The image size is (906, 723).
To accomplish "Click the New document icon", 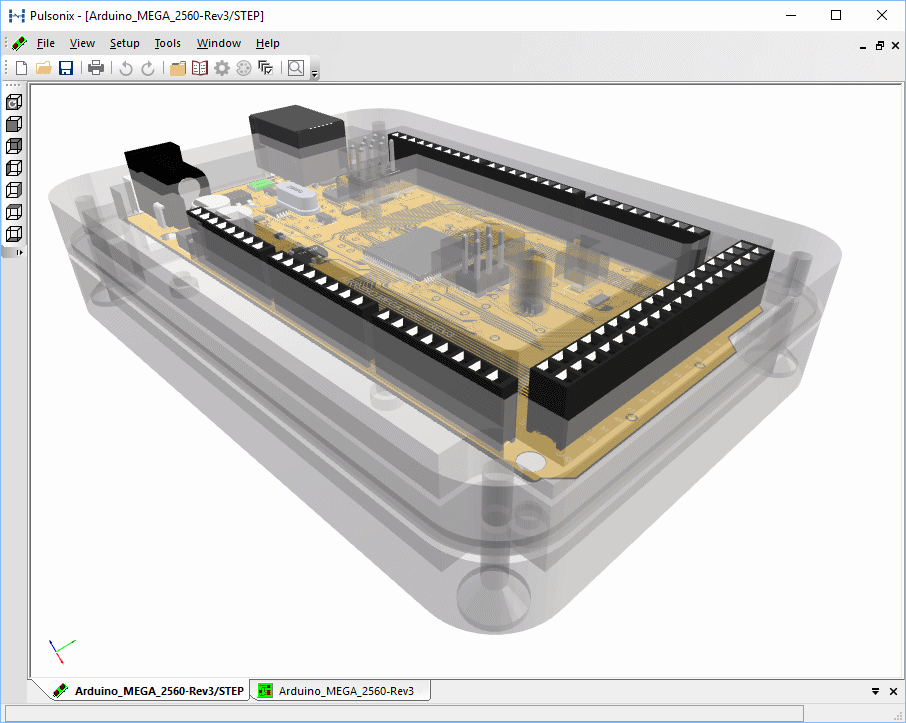I will (21, 68).
